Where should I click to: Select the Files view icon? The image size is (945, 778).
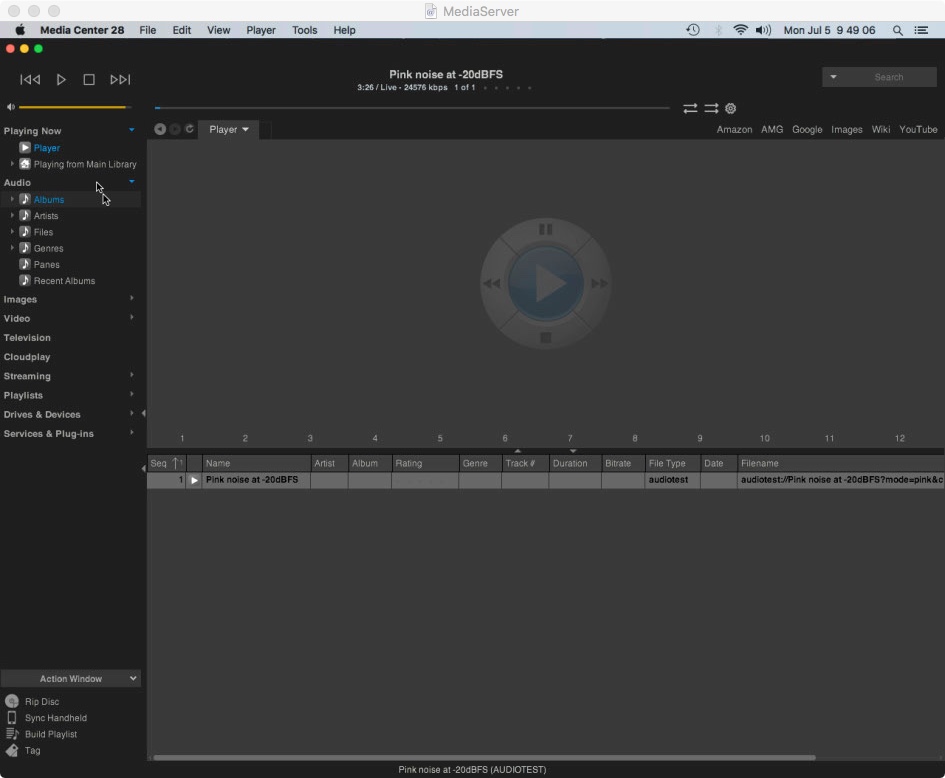pos(25,231)
